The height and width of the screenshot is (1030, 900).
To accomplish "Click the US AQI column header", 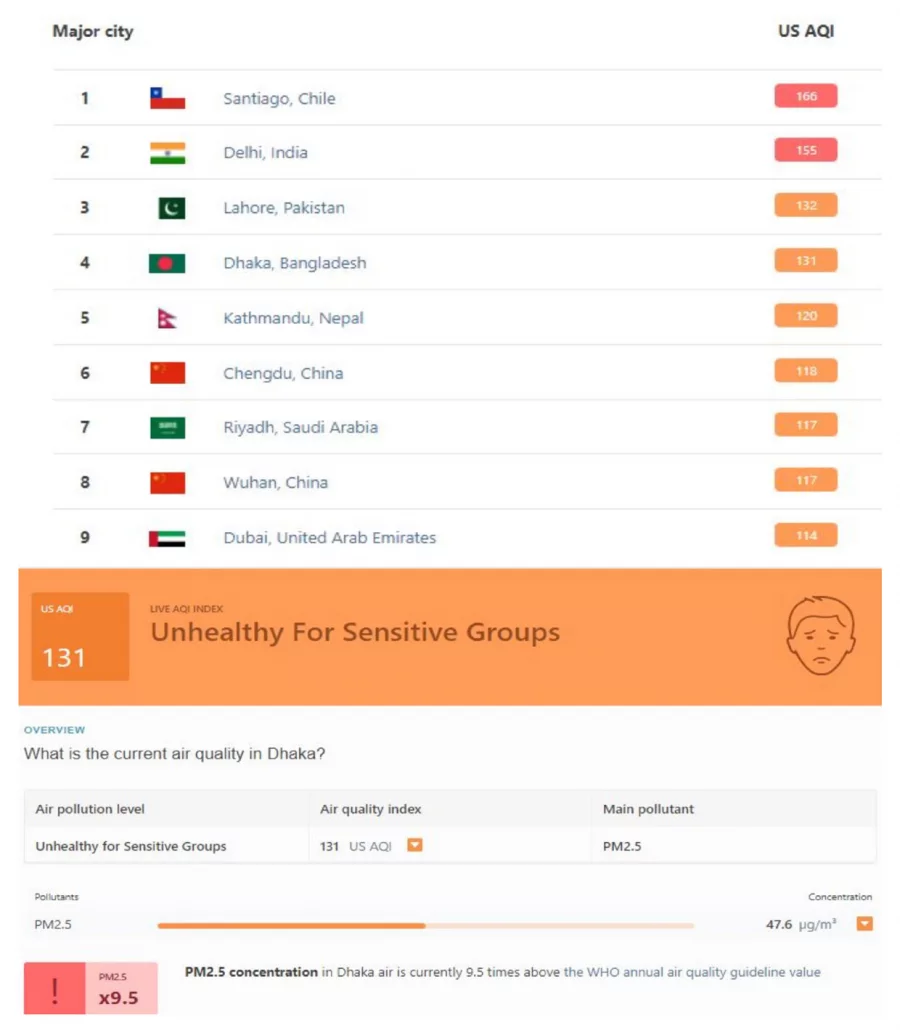I will (x=805, y=31).
